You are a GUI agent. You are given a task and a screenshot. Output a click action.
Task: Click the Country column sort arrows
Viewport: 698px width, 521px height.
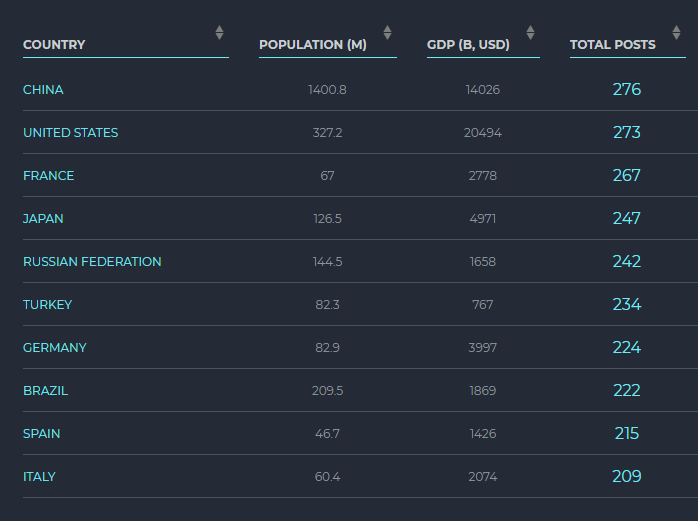click(219, 33)
